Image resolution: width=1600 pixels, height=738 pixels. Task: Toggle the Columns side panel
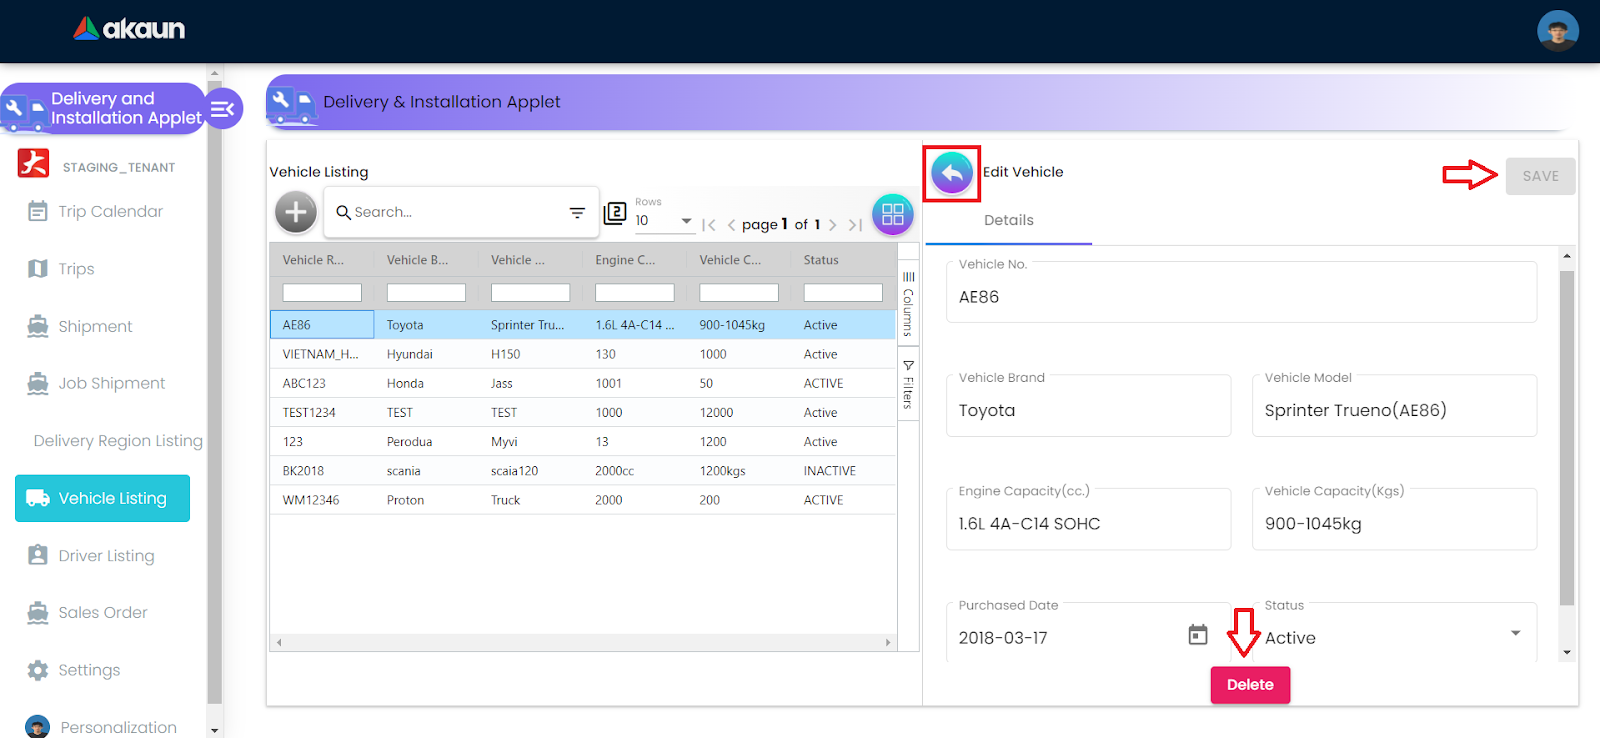pos(908,303)
